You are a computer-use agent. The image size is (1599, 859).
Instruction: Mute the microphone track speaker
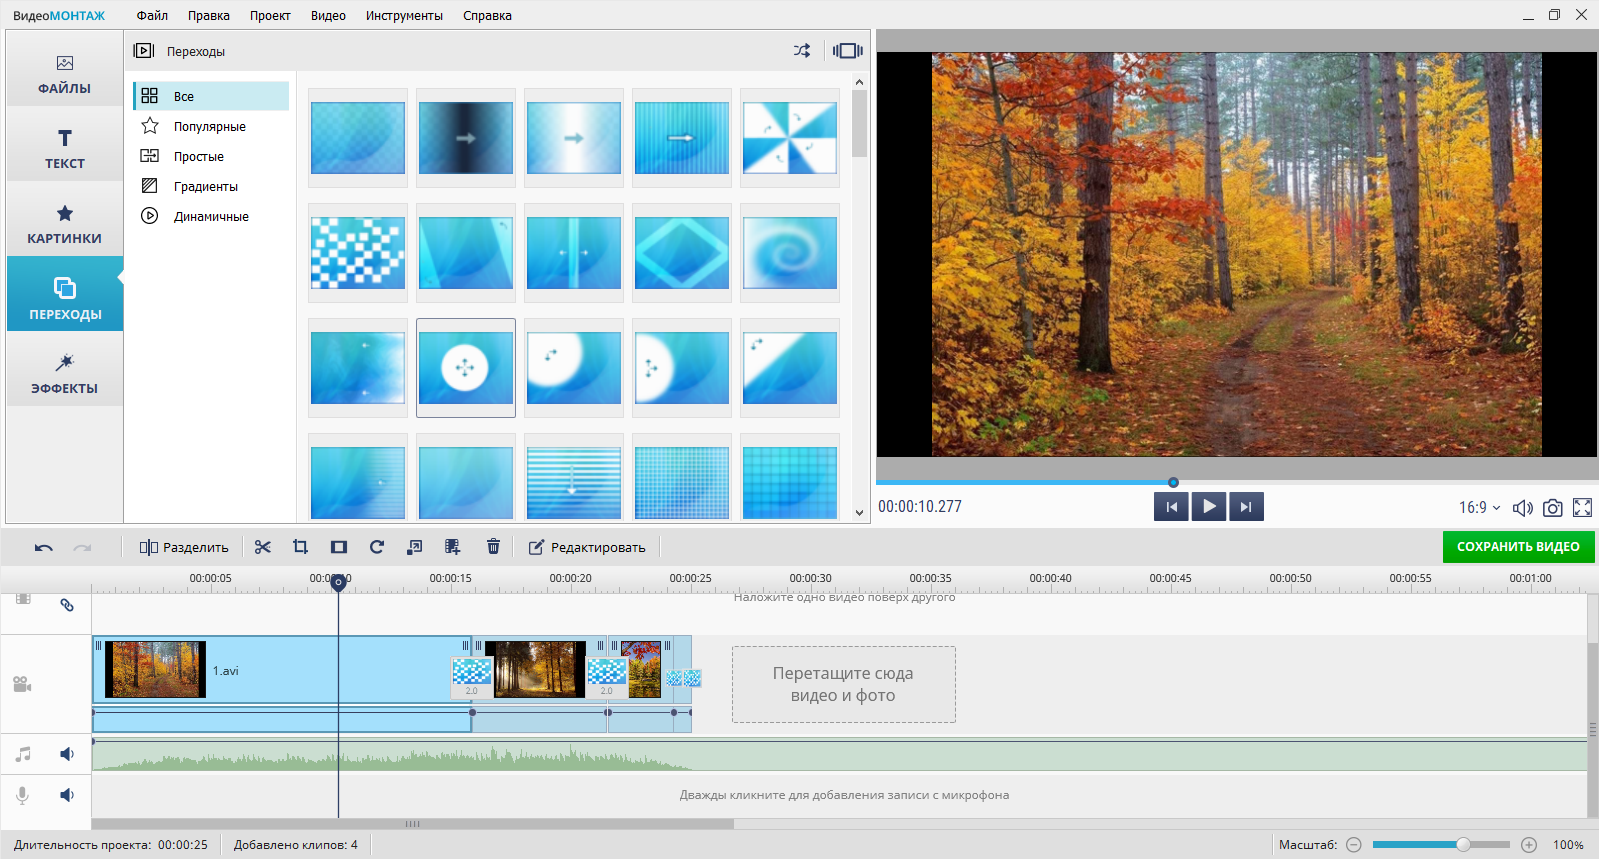[67, 795]
